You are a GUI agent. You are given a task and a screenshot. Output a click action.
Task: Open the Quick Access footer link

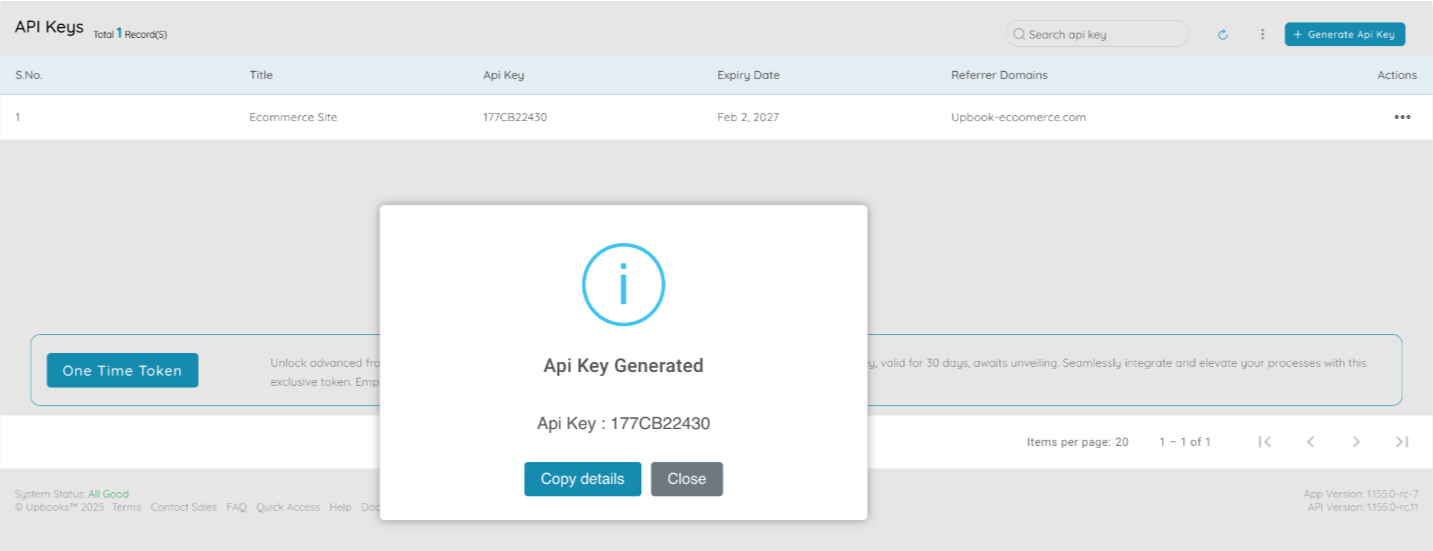pos(288,508)
